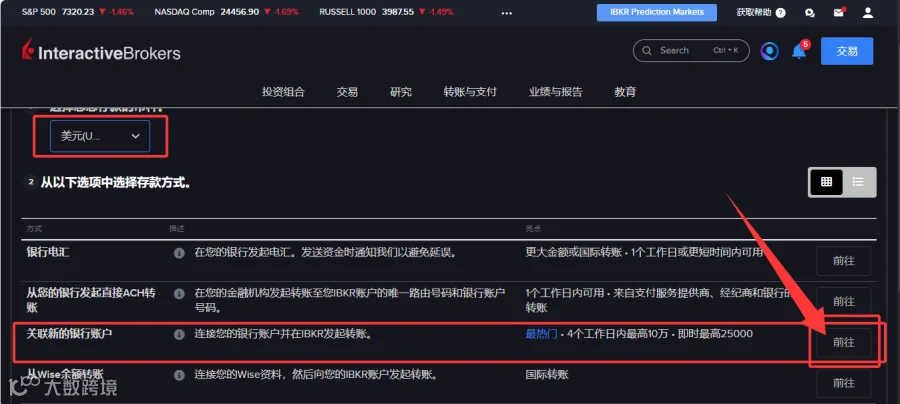Show info for direct ACH transfer row
Screen dimensions: 900x404
click(x=179, y=294)
